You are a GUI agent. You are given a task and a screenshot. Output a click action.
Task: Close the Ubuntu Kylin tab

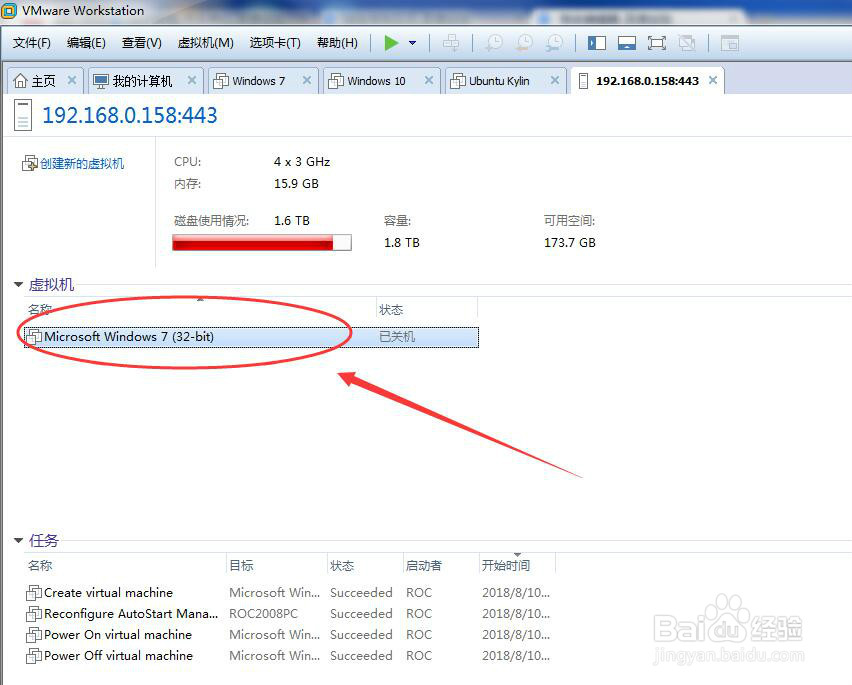coord(555,80)
